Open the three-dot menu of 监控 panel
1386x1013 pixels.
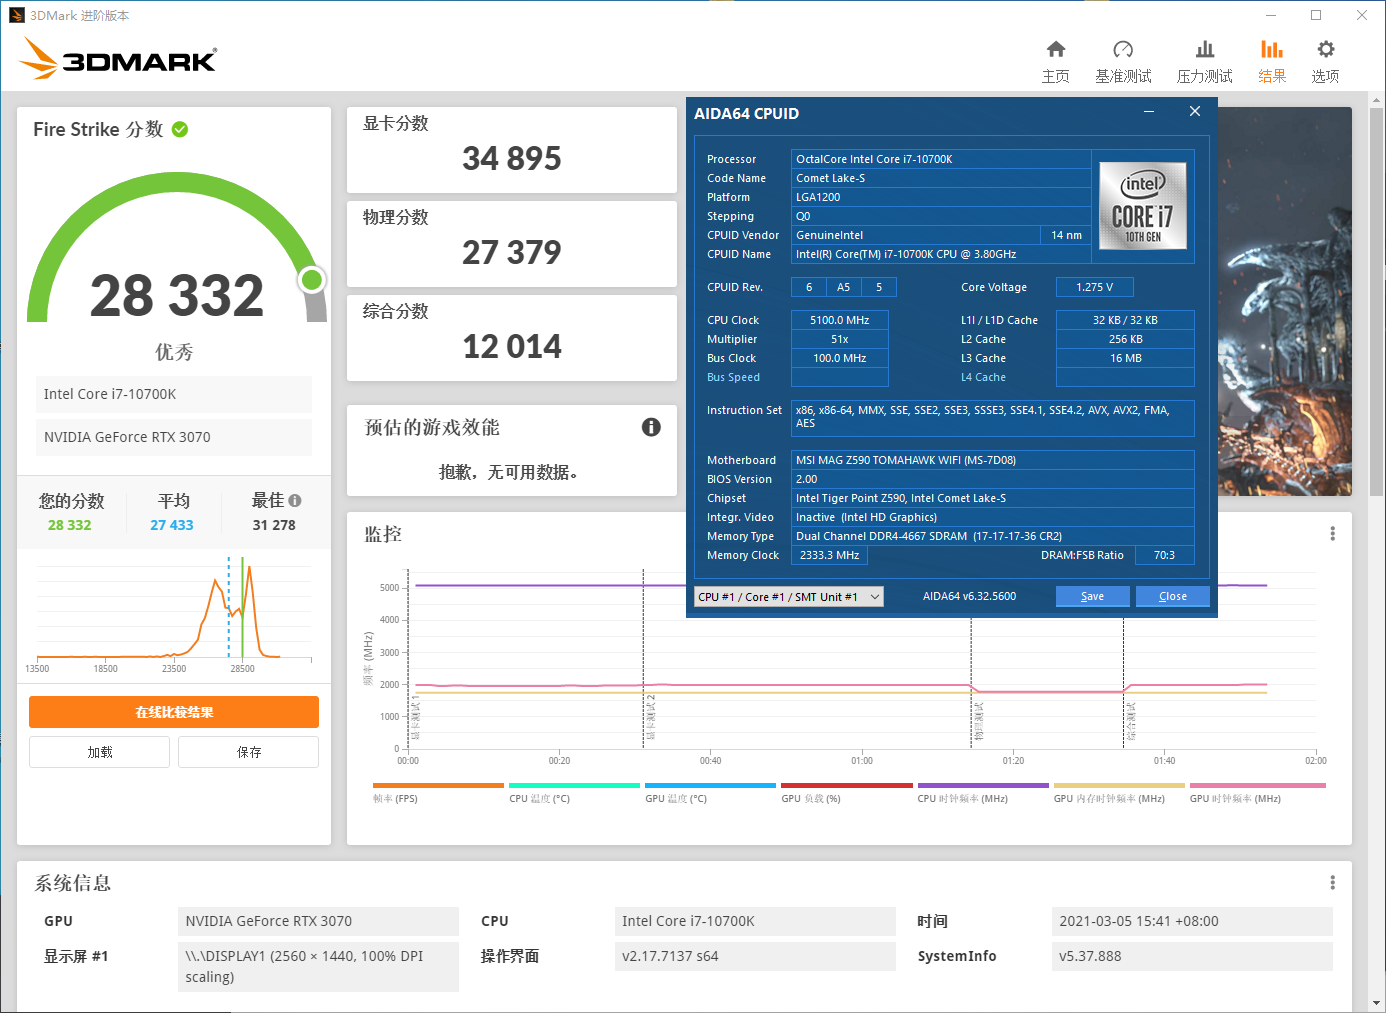tap(1332, 534)
